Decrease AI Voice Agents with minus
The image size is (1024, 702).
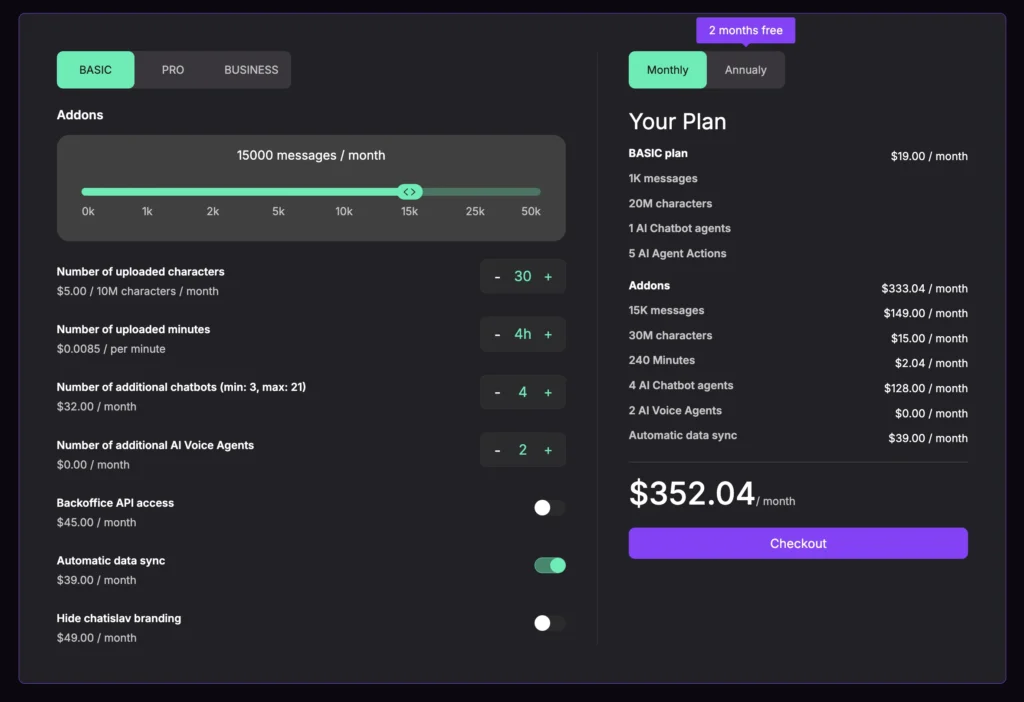click(498, 450)
